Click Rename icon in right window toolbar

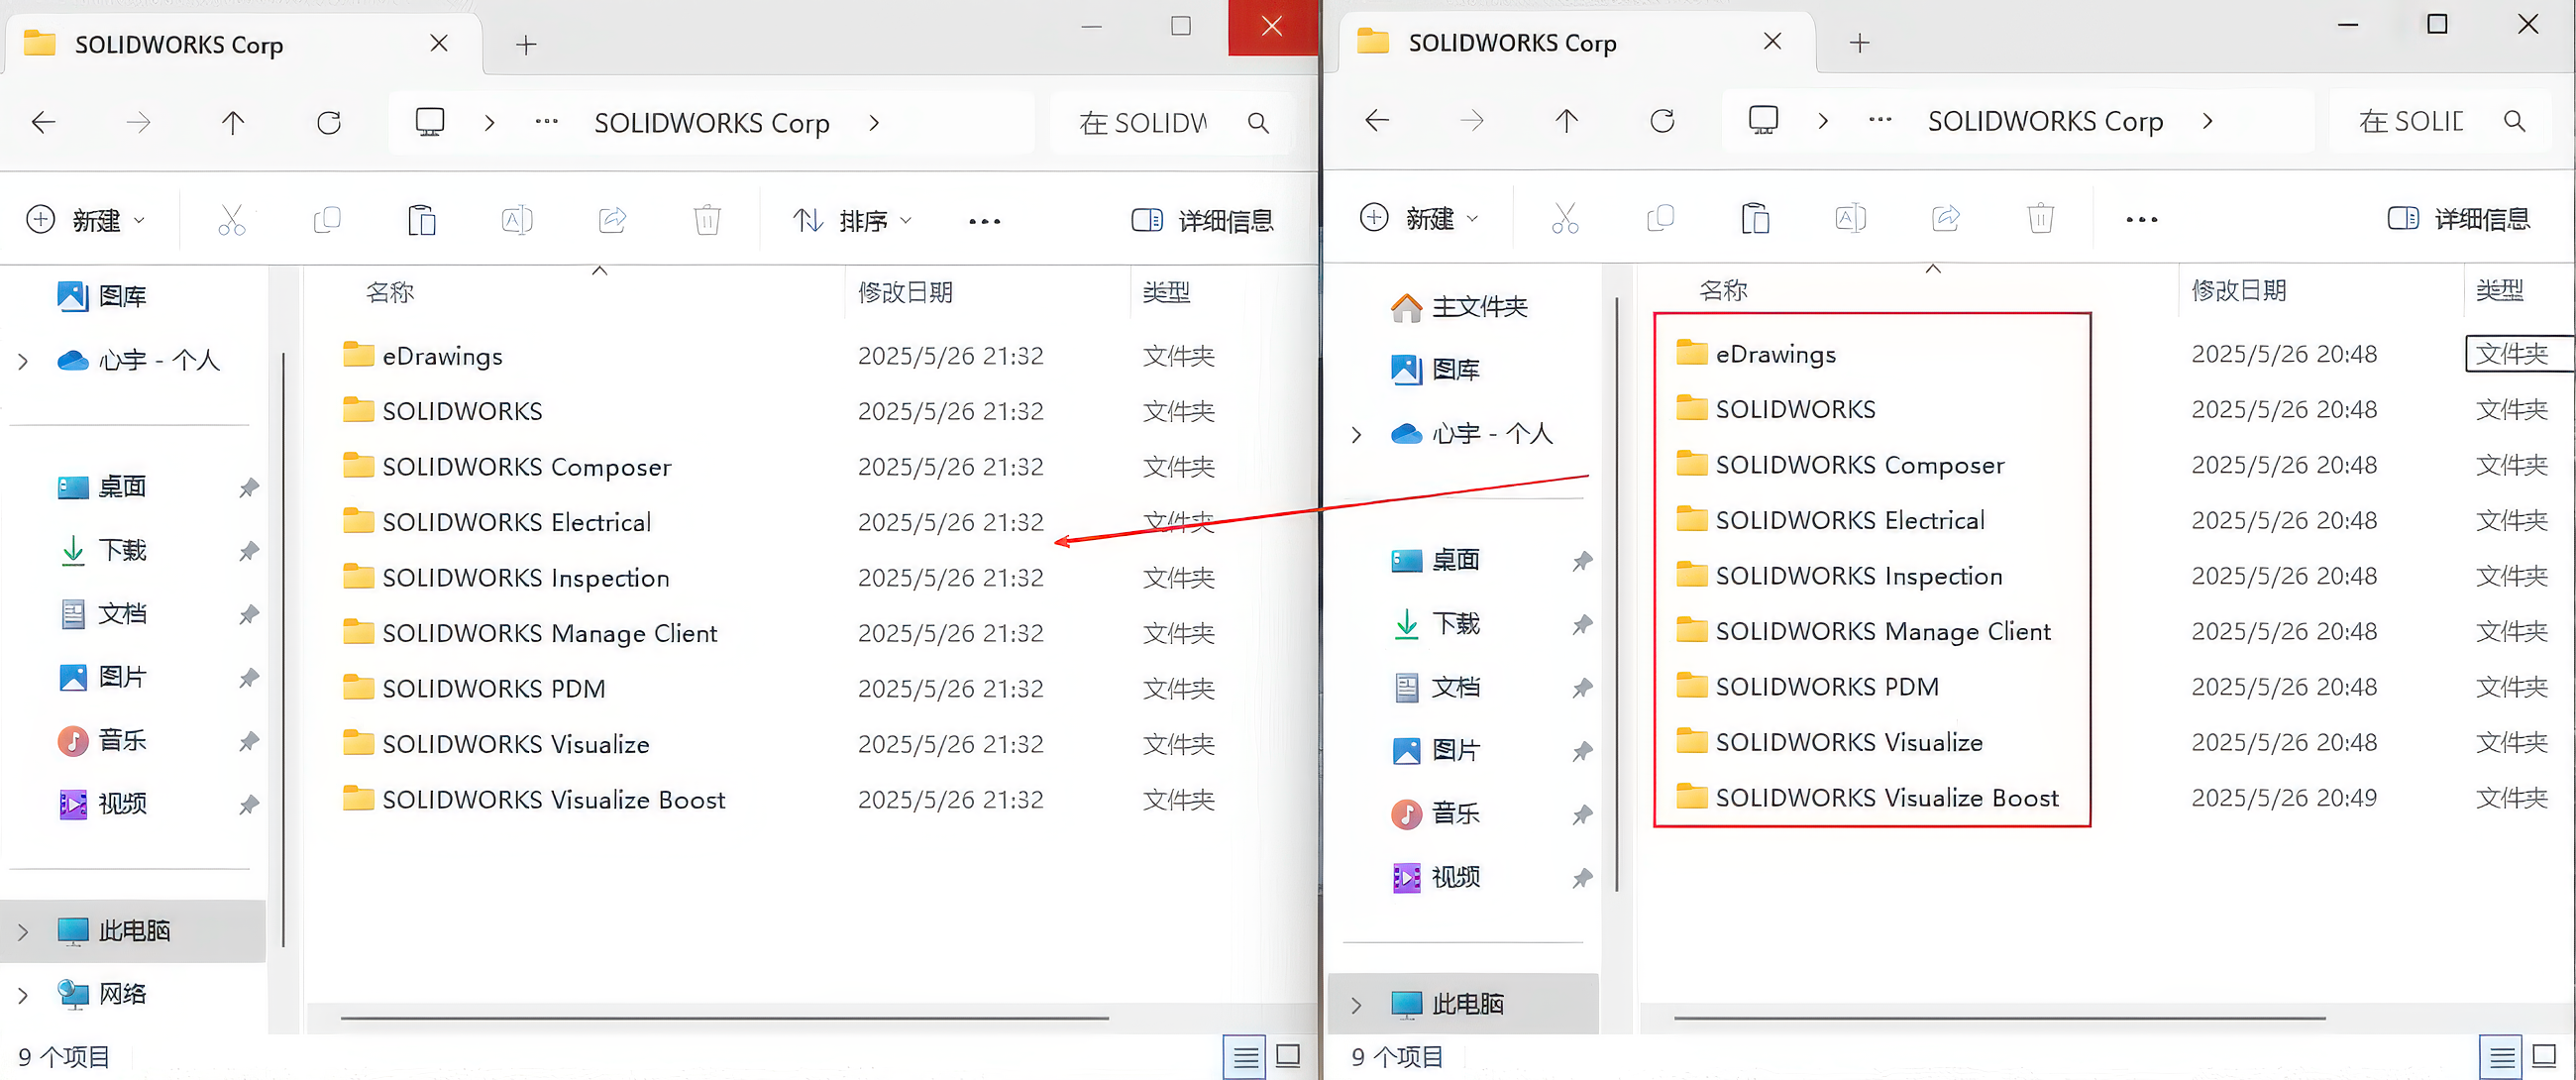[x=1850, y=218]
